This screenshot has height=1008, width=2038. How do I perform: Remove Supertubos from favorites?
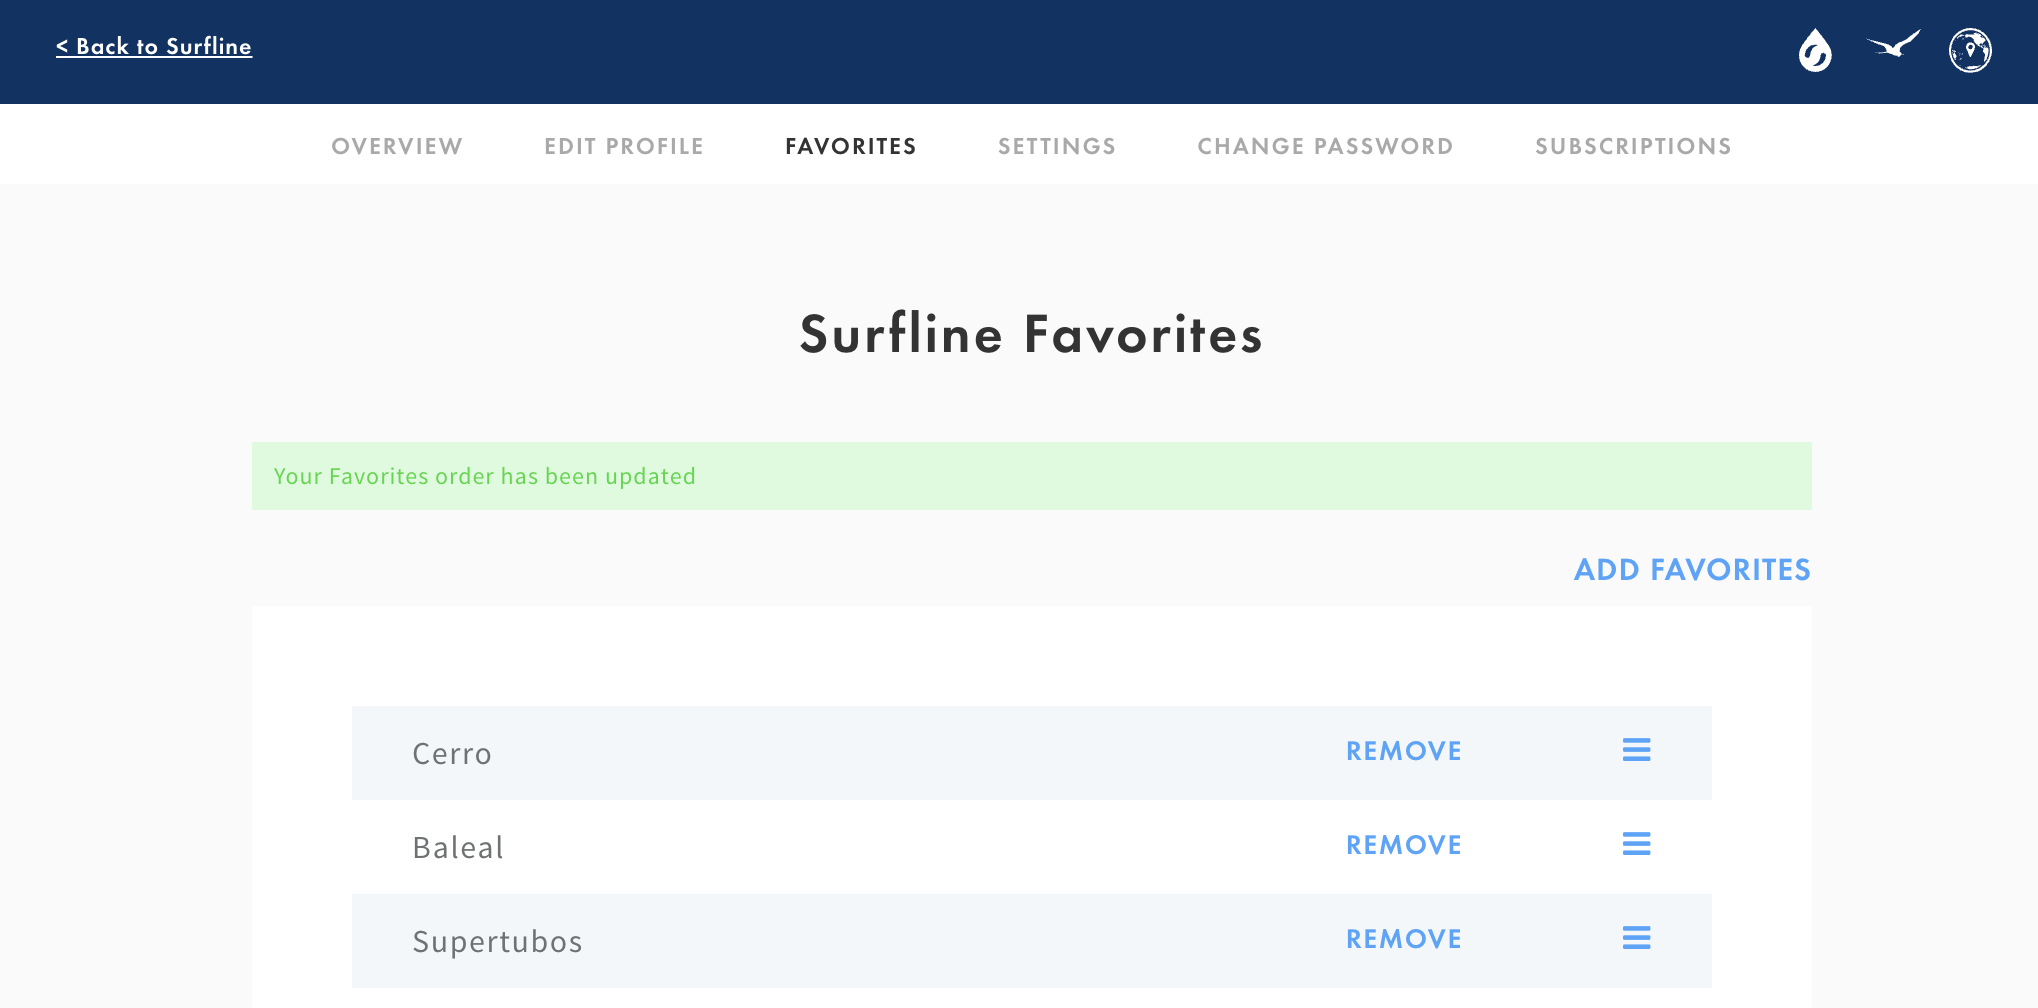click(x=1403, y=939)
